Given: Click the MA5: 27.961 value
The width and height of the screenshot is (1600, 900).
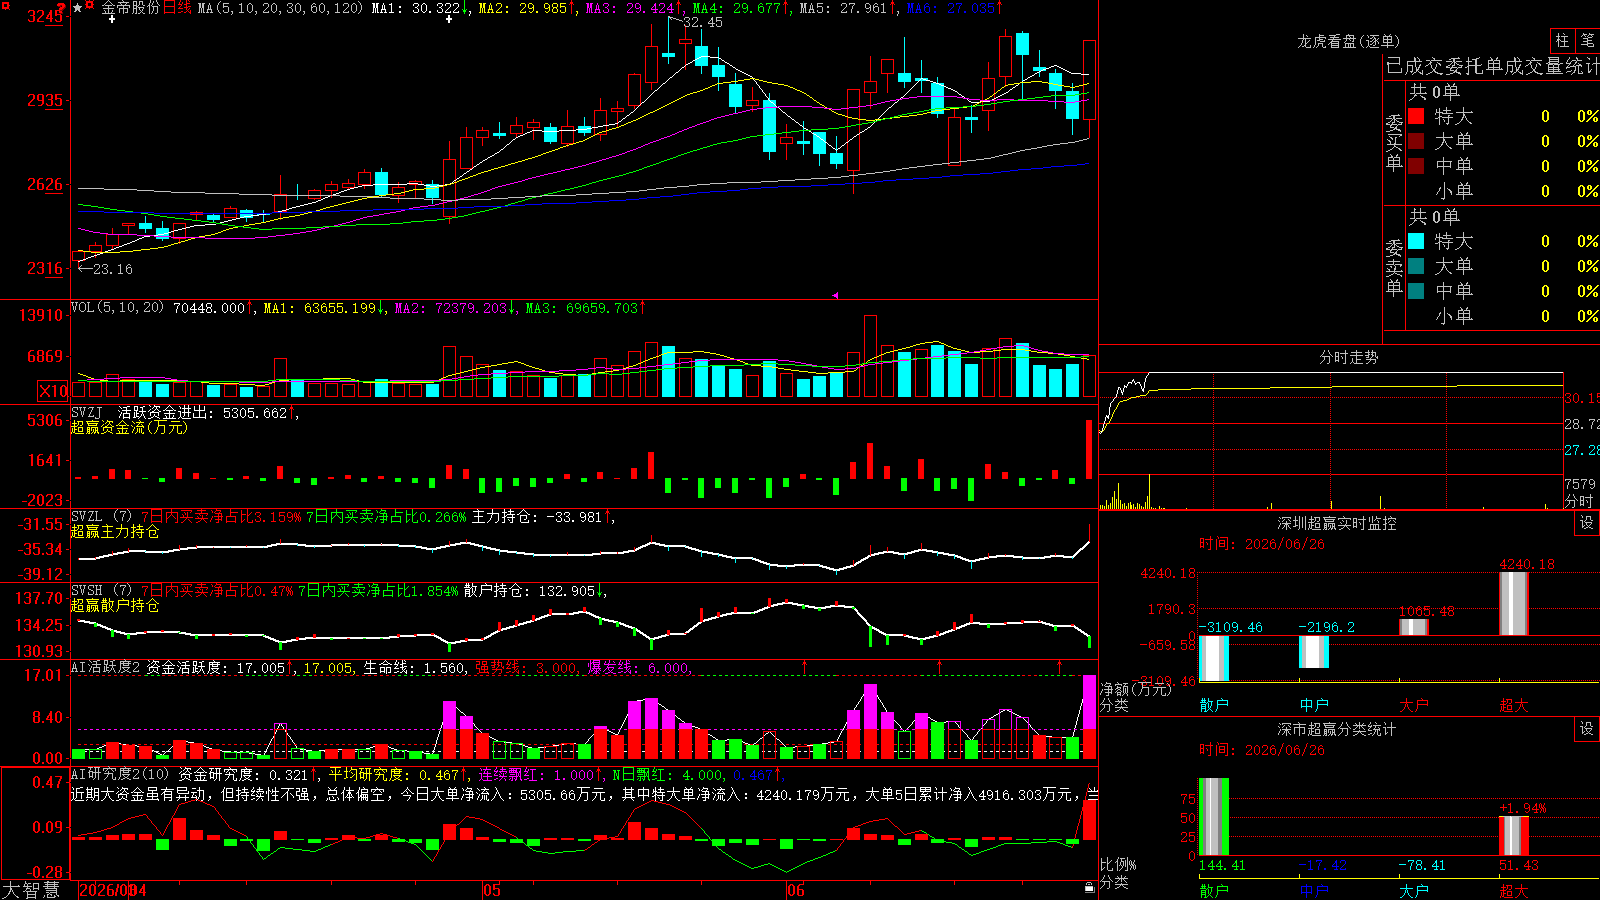Looking at the screenshot, I should 848,8.
